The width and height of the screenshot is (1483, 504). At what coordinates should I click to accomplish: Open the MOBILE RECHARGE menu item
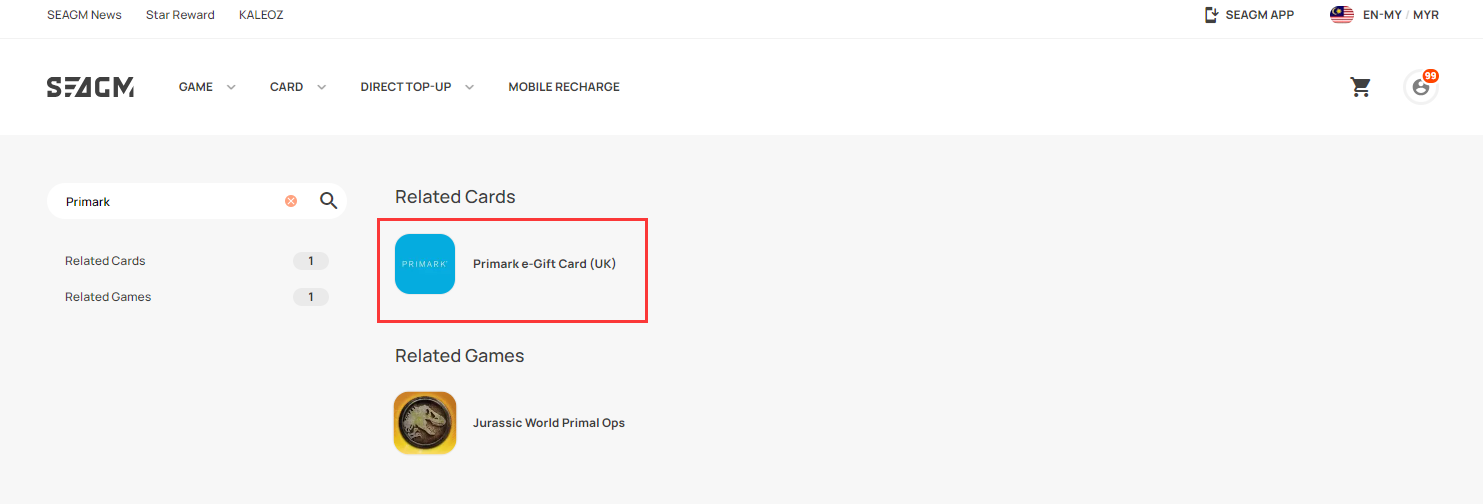(x=564, y=87)
